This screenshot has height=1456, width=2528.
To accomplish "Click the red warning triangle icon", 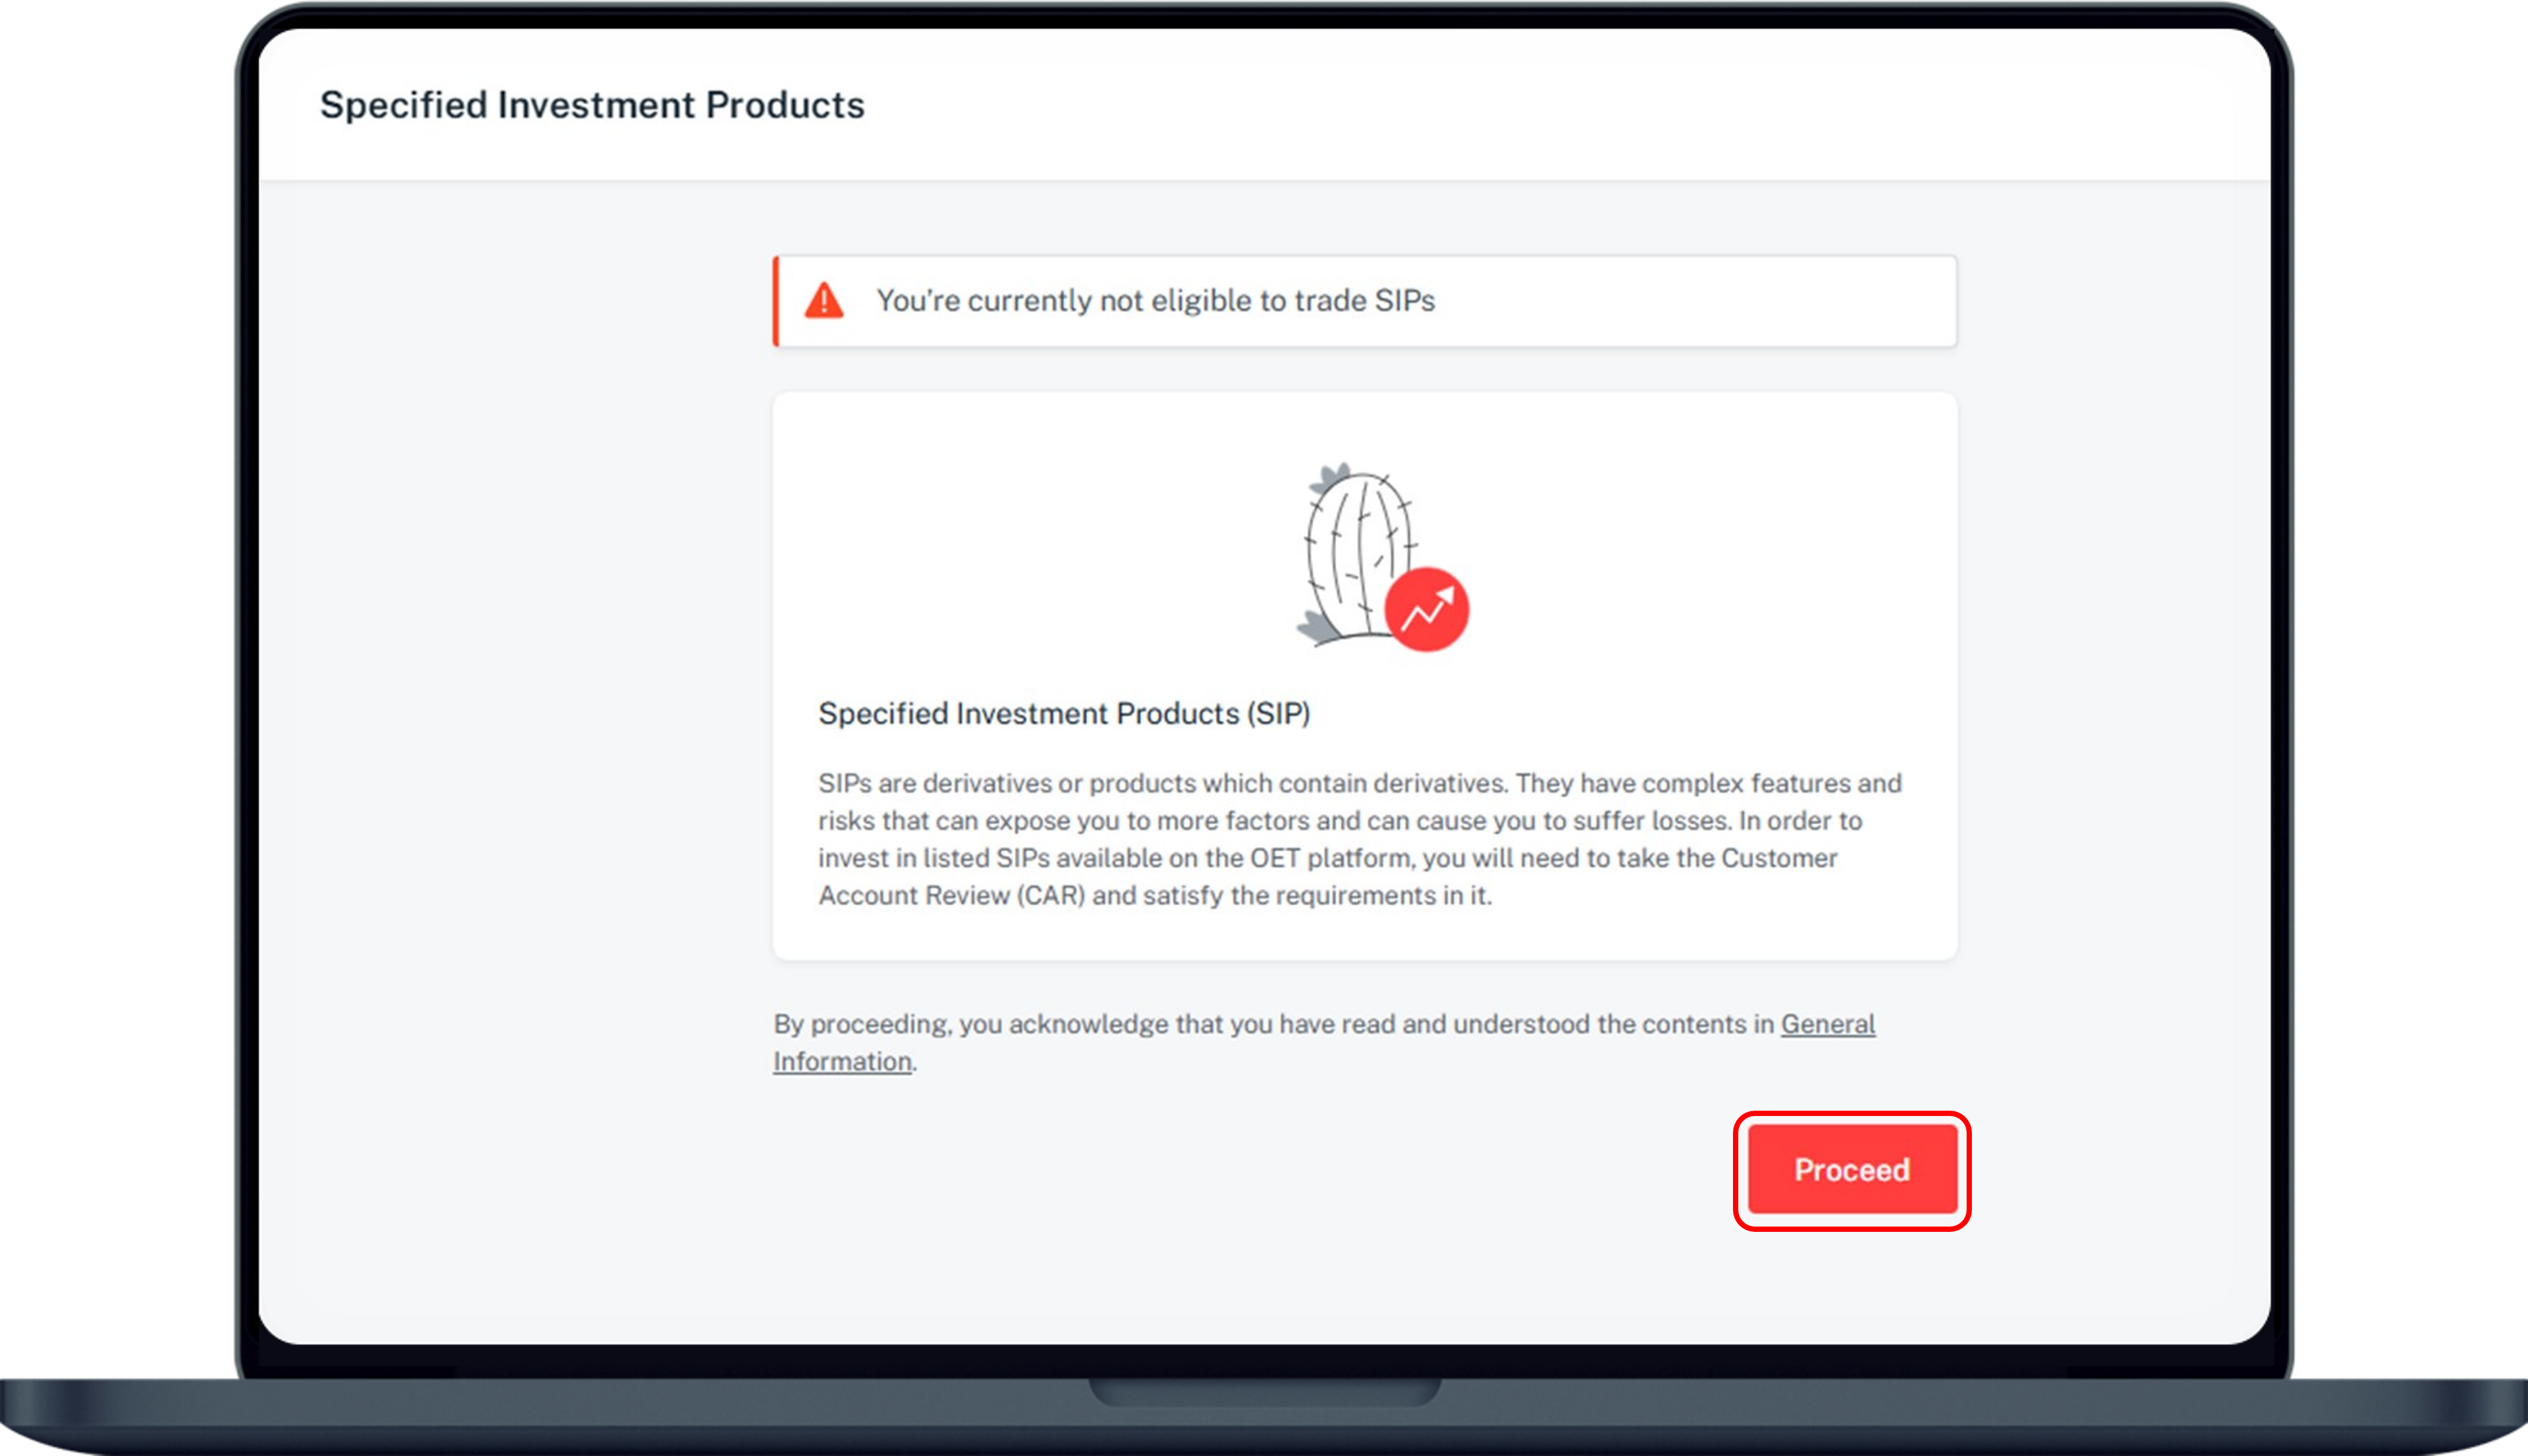I will click(824, 301).
